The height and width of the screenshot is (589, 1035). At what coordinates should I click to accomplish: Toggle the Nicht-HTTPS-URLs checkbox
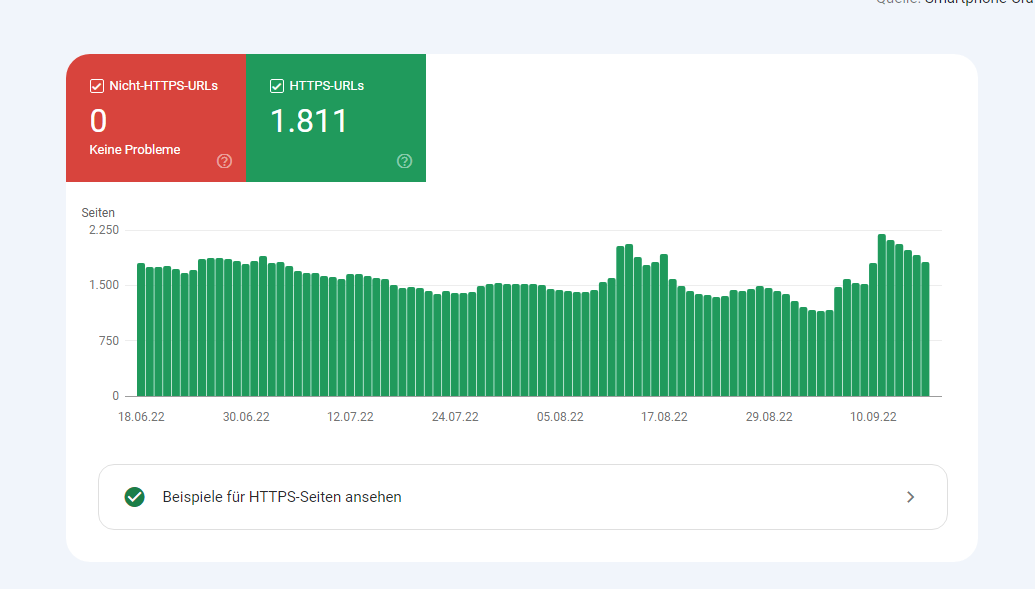pyautogui.click(x=97, y=86)
